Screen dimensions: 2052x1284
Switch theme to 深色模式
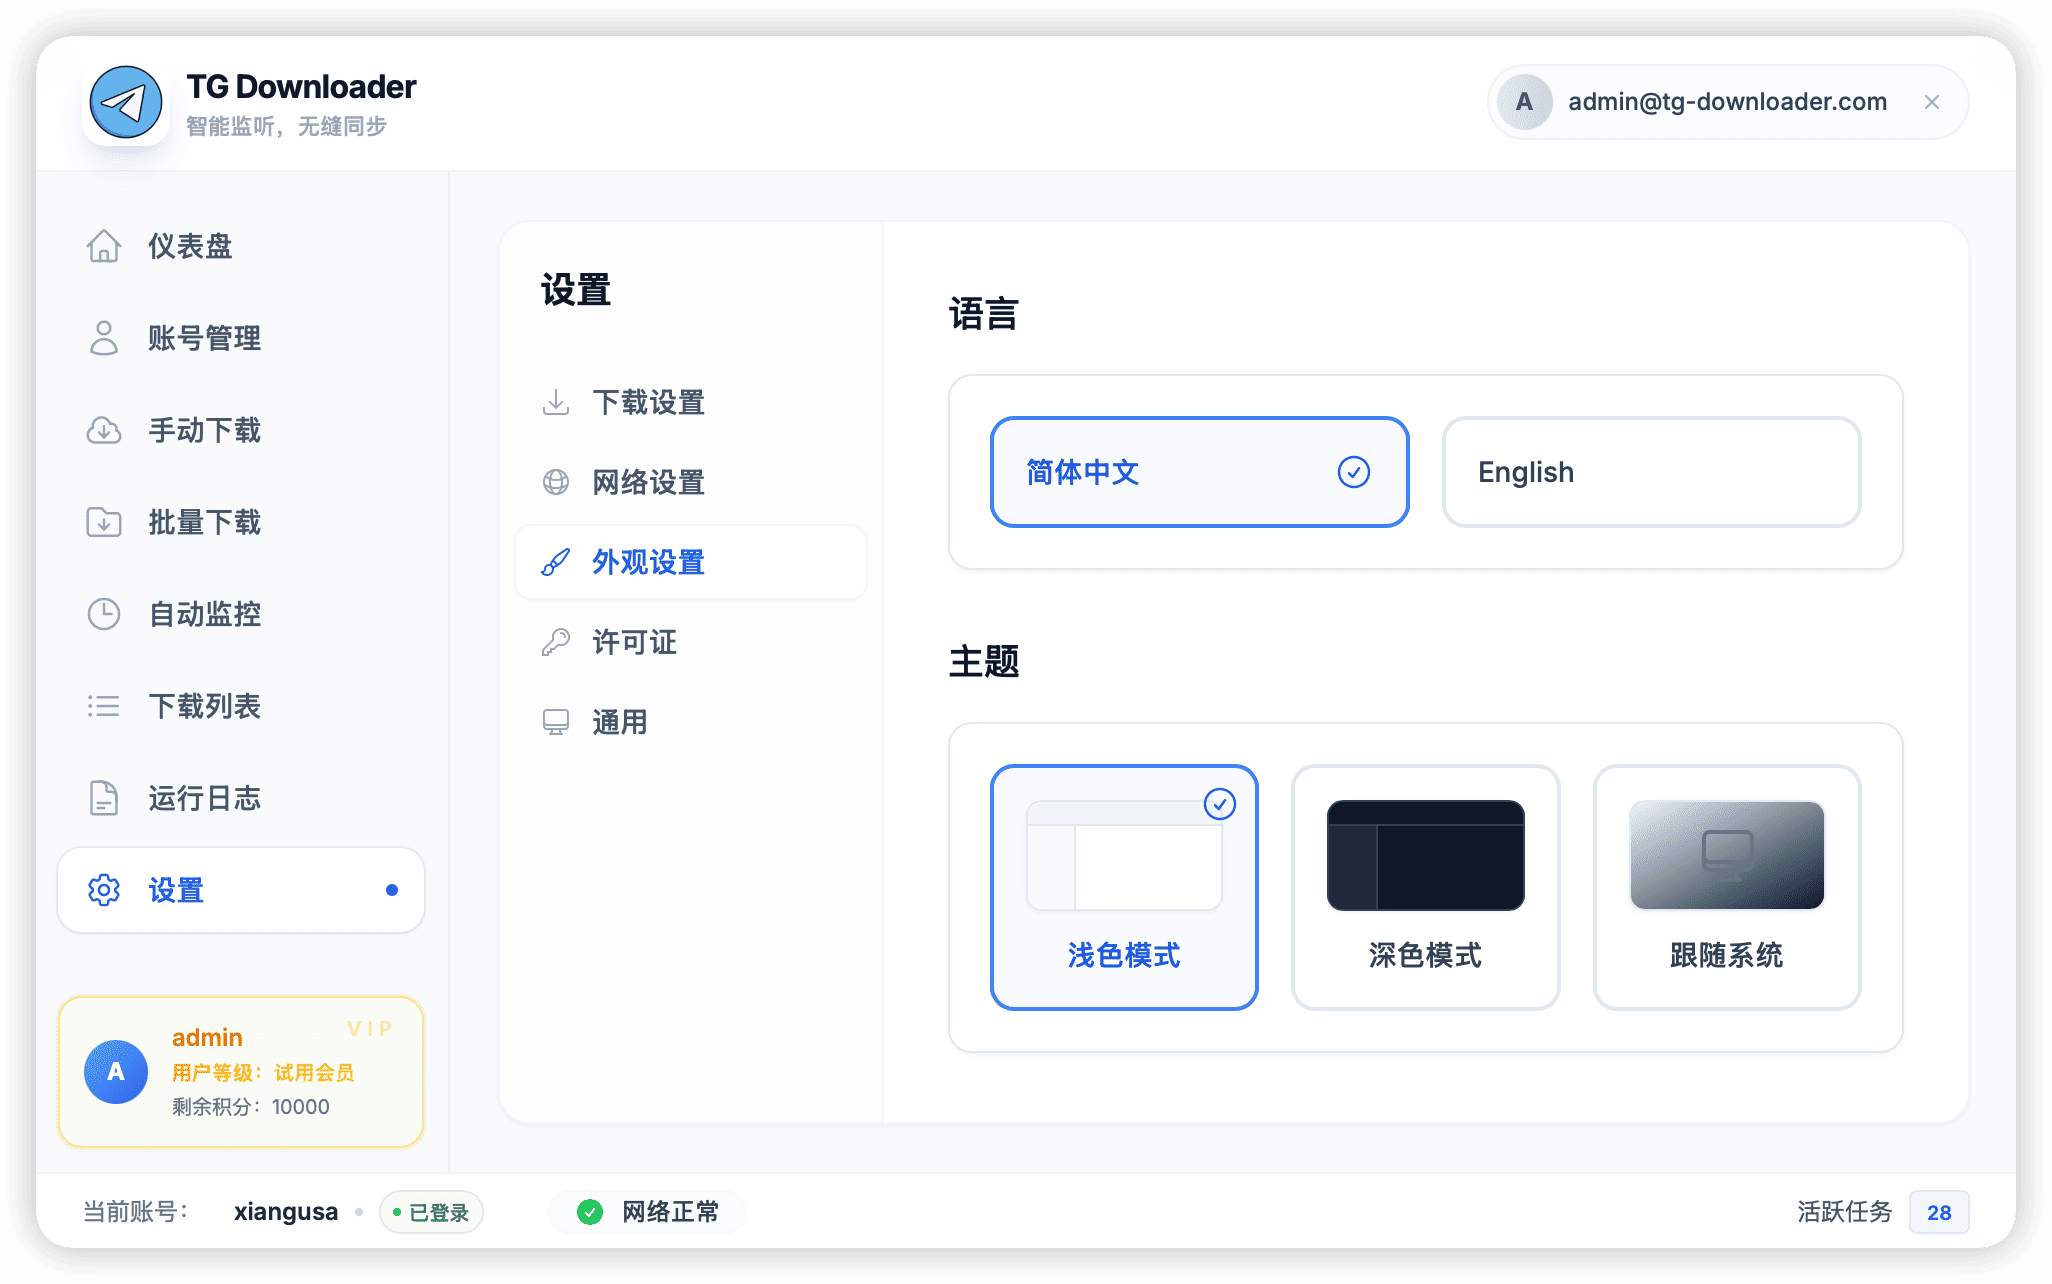point(1425,887)
